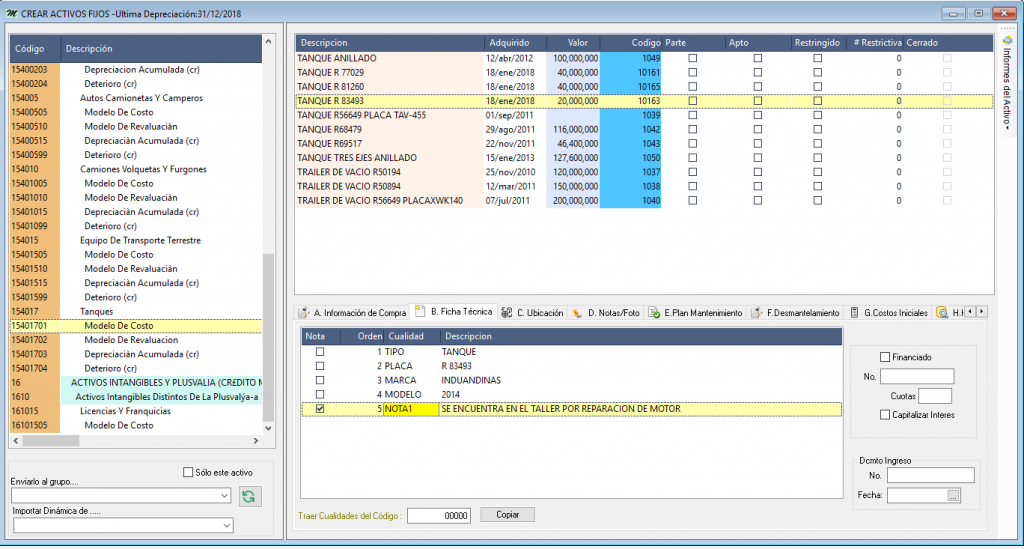Click the right arrow to scroll tabs
Image resolution: width=1024 pixels, height=549 pixels.
(x=981, y=312)
